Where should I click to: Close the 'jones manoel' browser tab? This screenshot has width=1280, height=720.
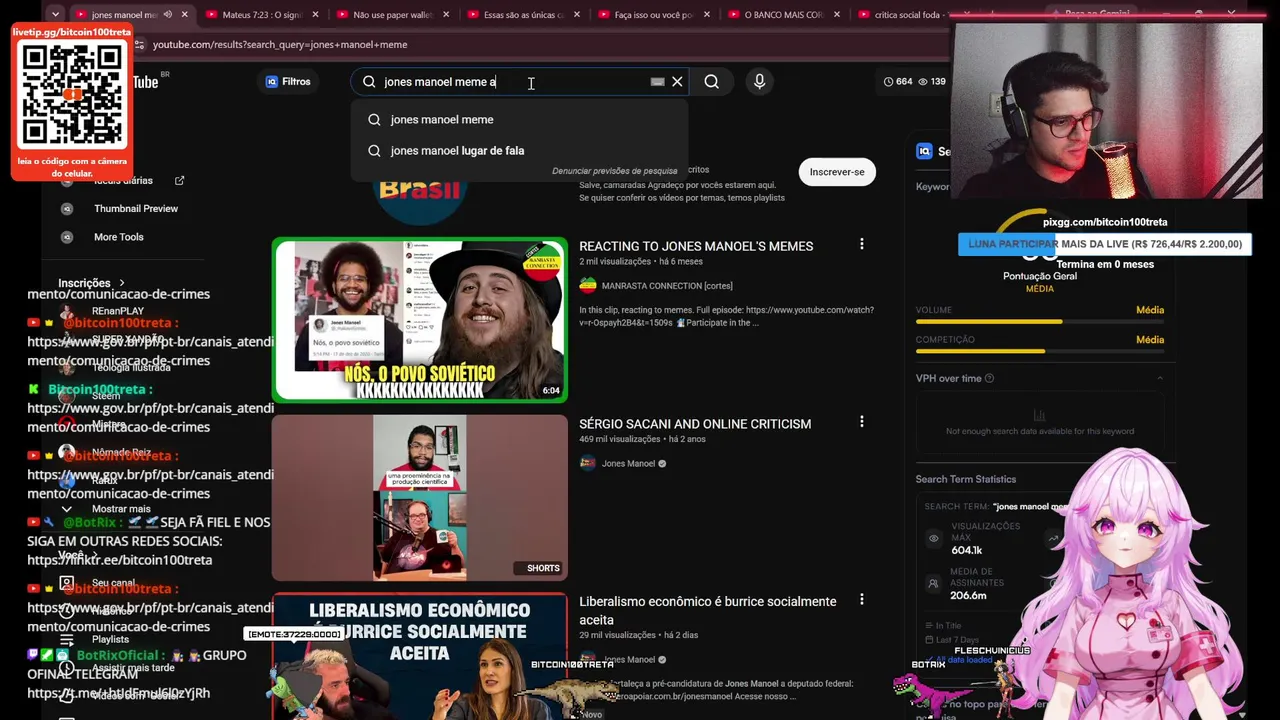coord(184,15)
